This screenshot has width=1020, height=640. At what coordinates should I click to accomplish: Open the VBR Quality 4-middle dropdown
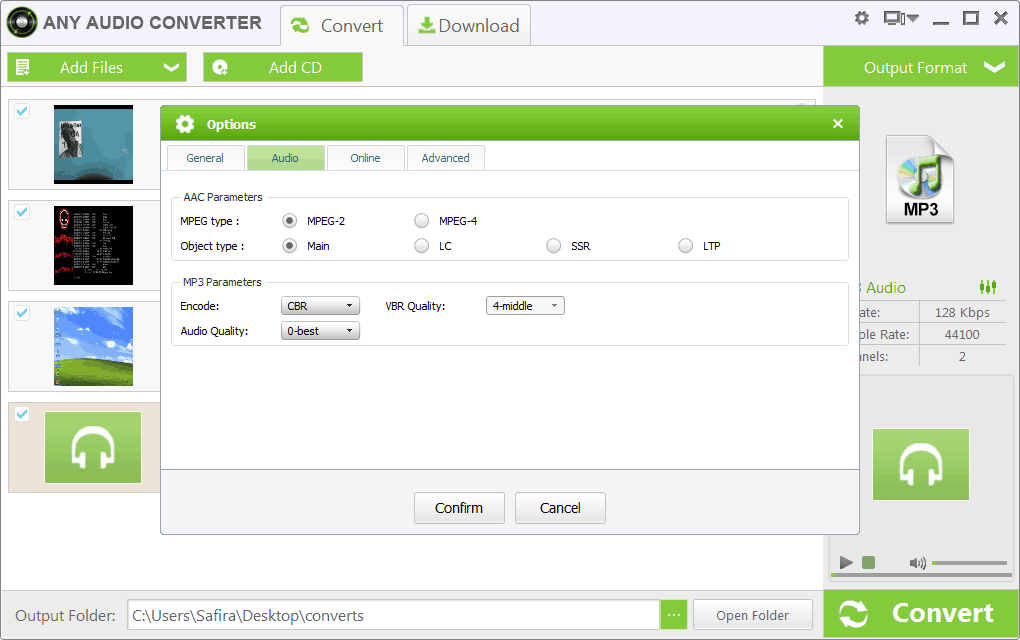[525, 306]
